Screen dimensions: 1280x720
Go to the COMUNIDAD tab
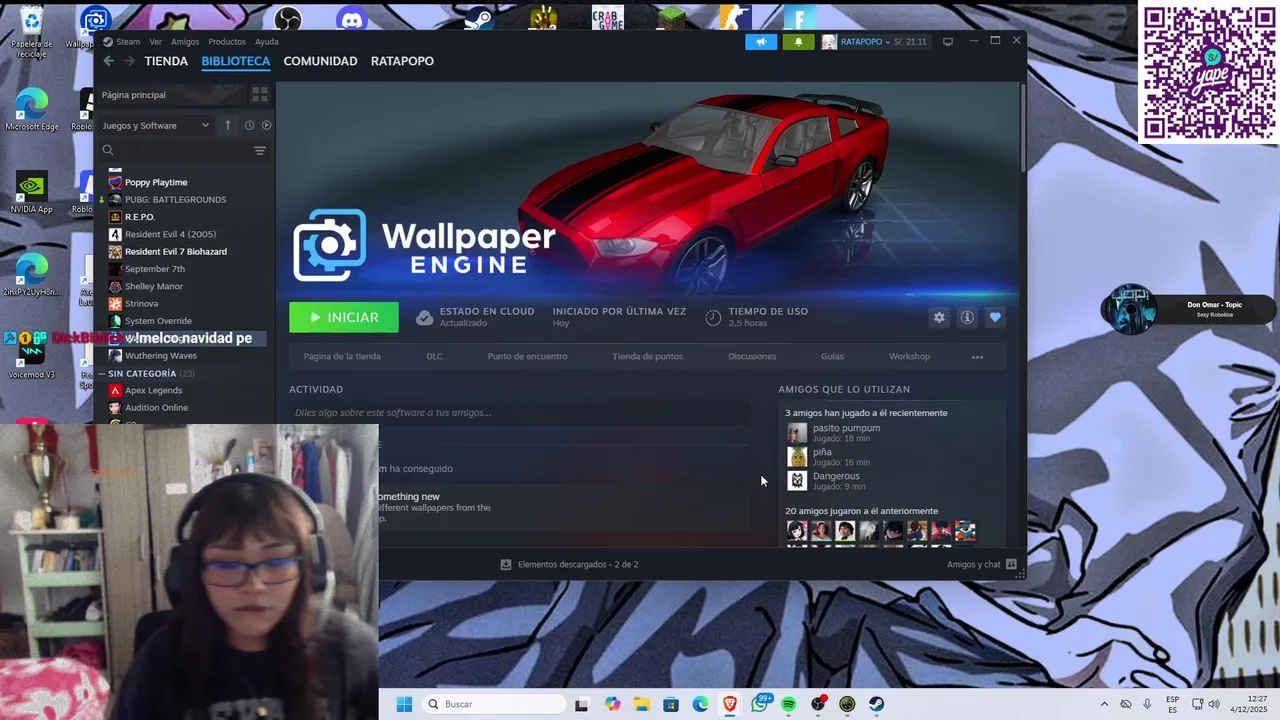click(x=320, y=61)
